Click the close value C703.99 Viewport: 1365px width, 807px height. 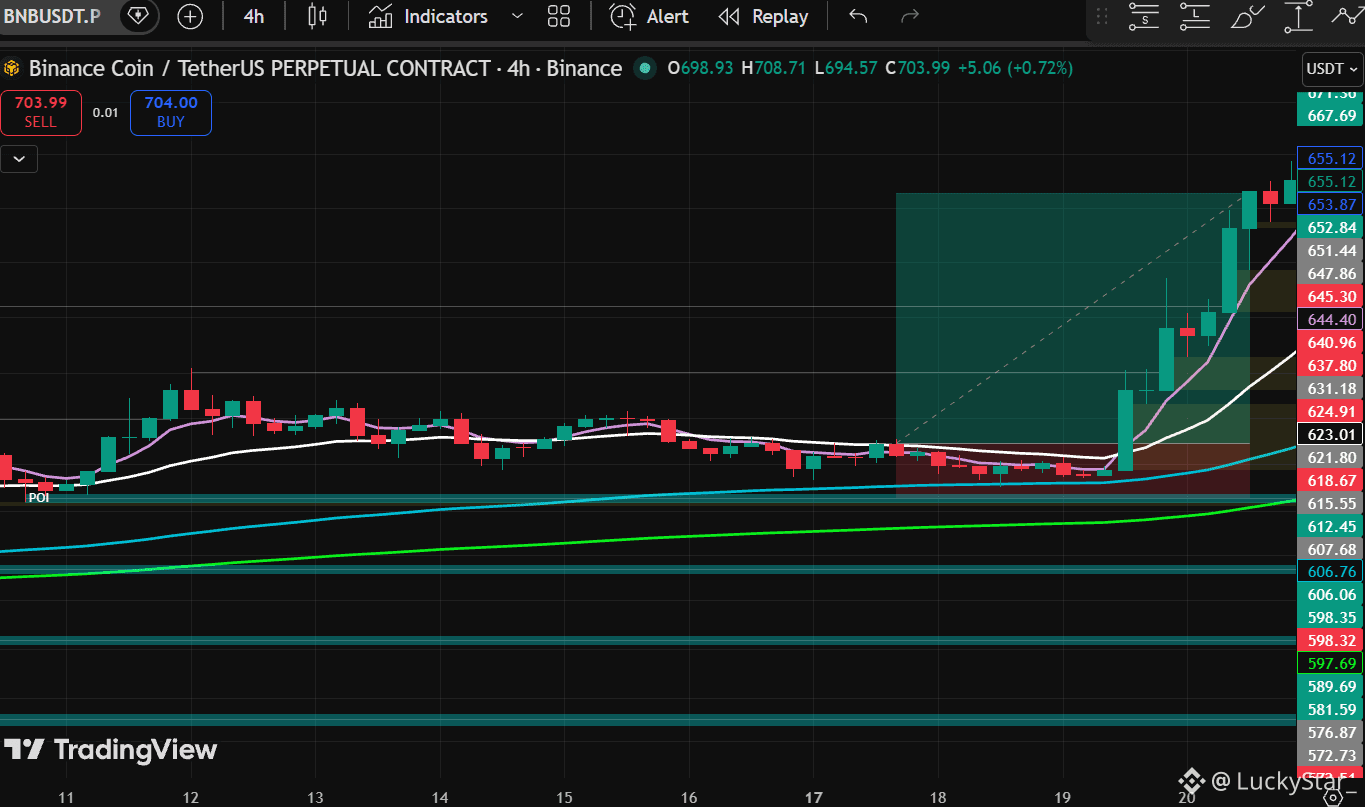918,68
